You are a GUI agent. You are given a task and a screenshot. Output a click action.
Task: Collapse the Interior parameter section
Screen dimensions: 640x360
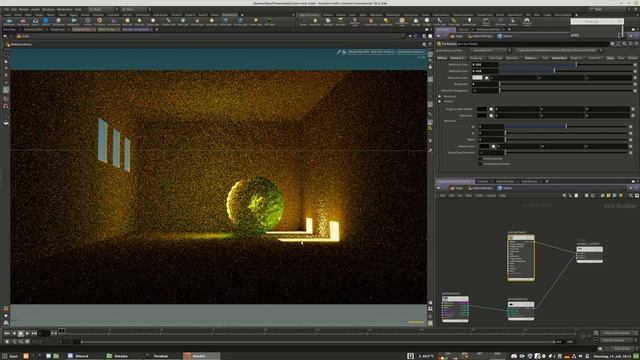(x=440, y=101)
